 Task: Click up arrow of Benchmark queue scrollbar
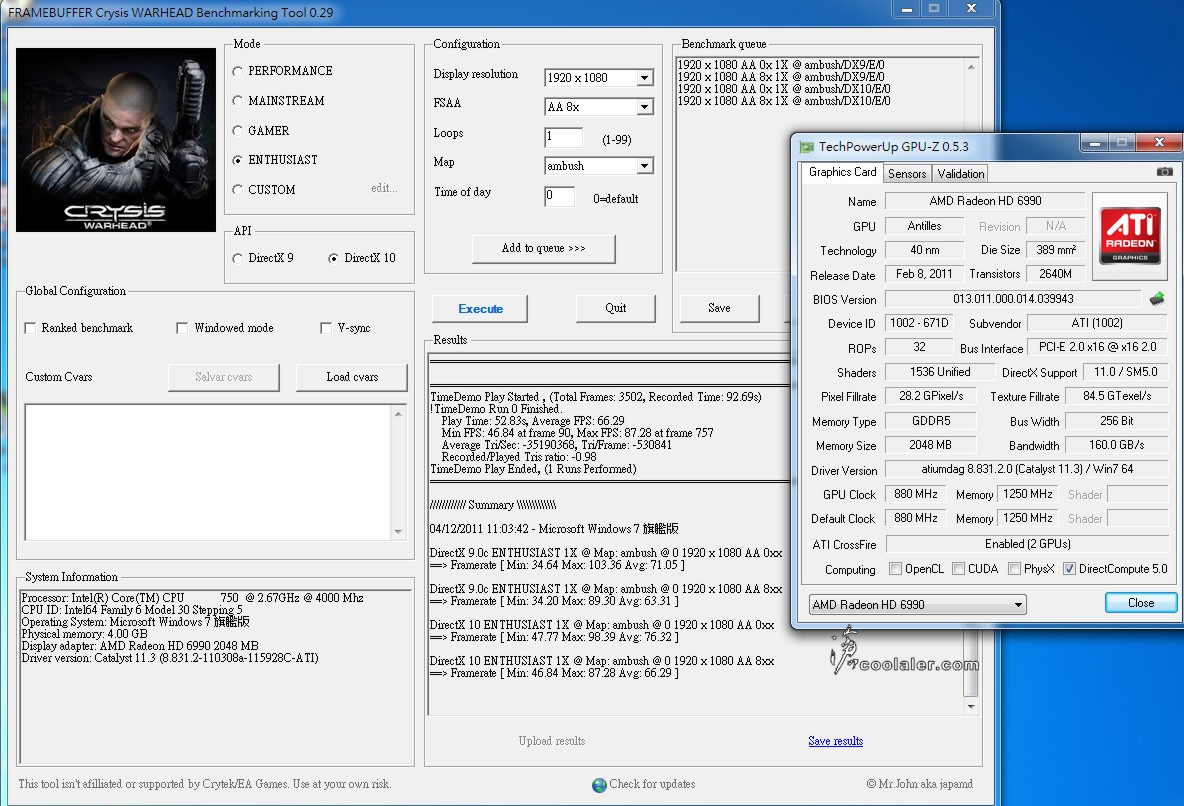click(x=971, y=67)
